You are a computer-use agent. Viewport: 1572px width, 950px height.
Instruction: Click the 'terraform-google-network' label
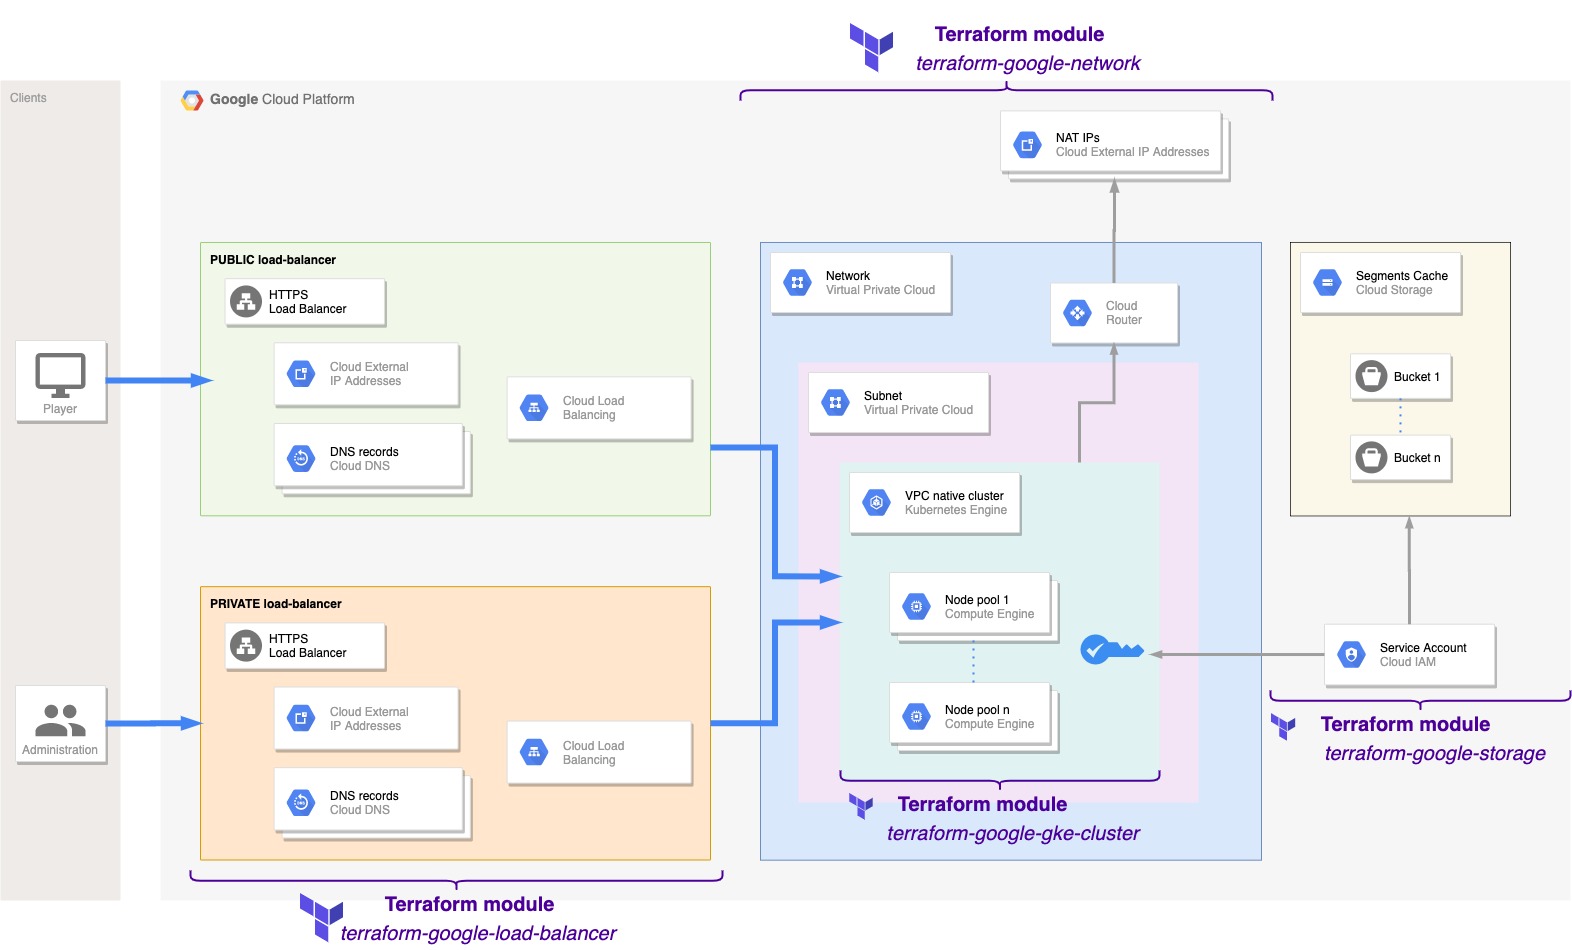(x=1028, y=63)
